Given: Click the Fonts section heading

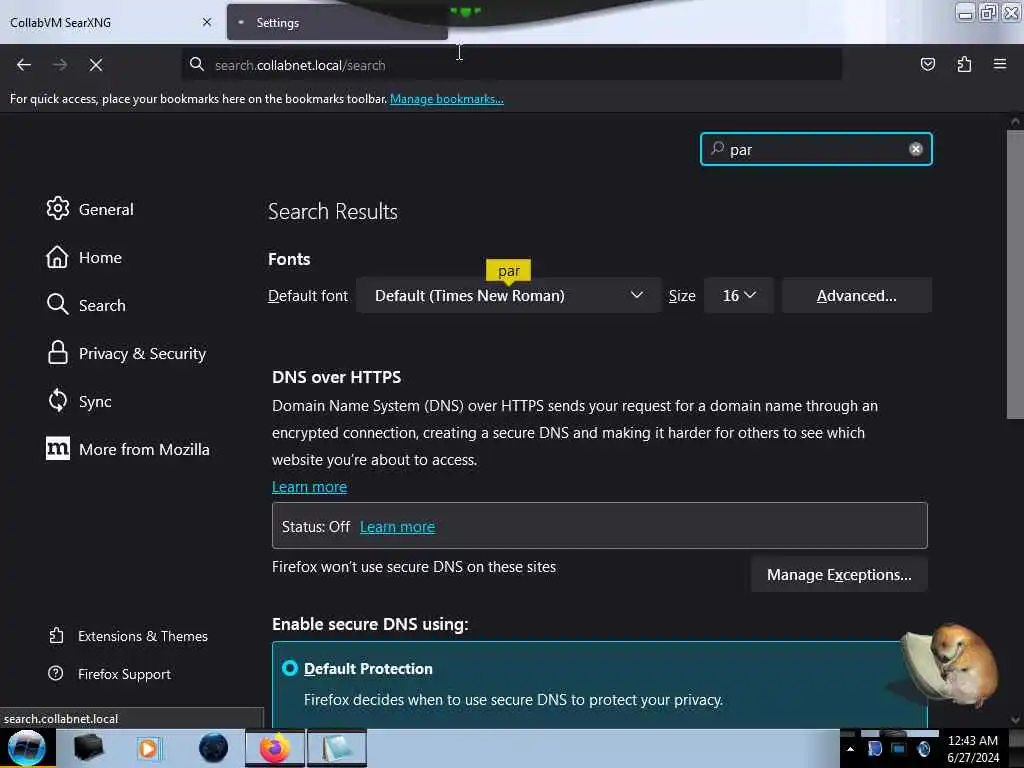Looking at the screenshot, I should (289, 259).
